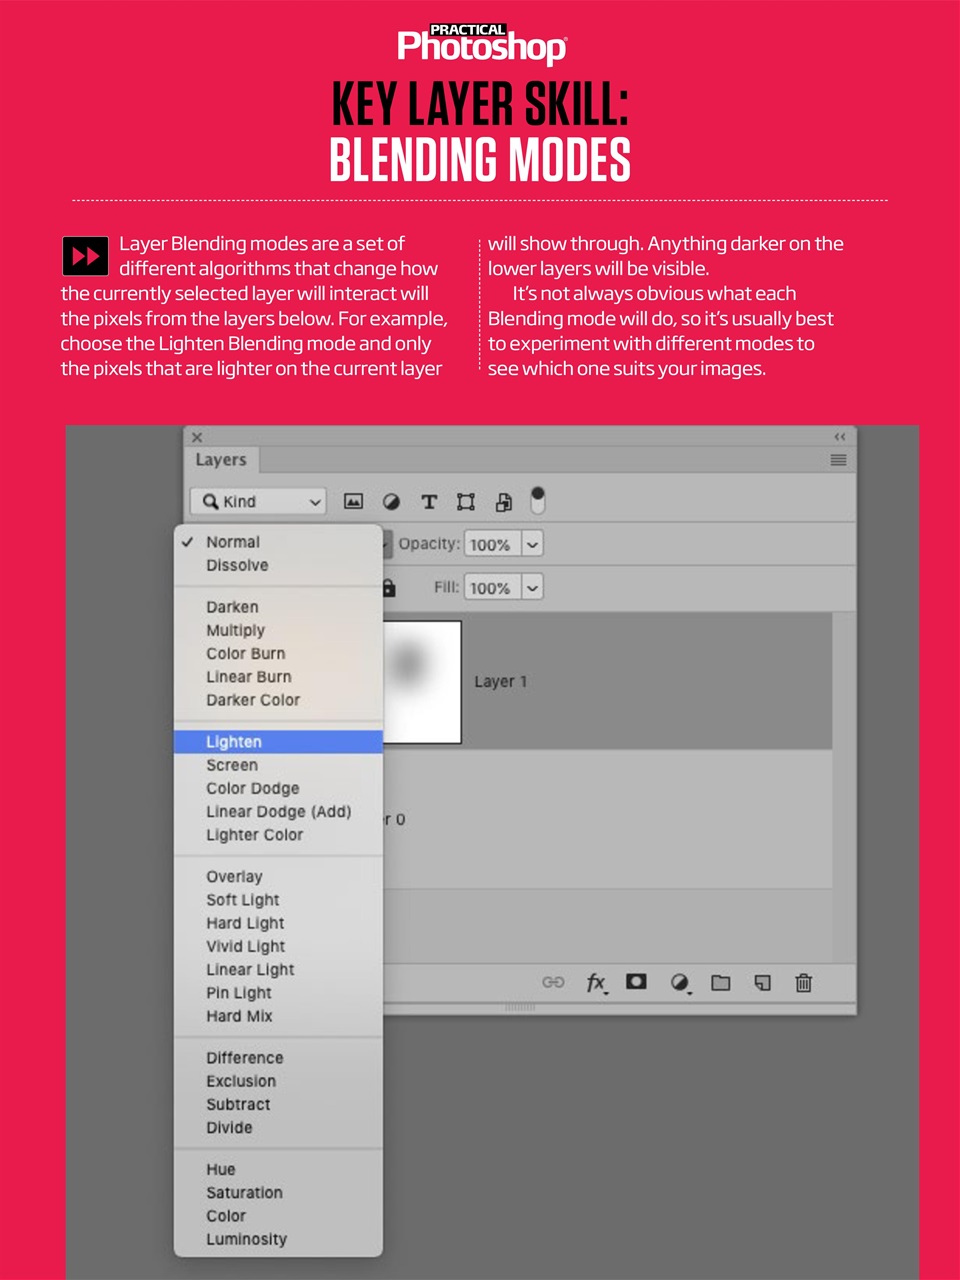Open the Opacity dropdown arrow
960x1280 pixels.
[x=533, y=543]
